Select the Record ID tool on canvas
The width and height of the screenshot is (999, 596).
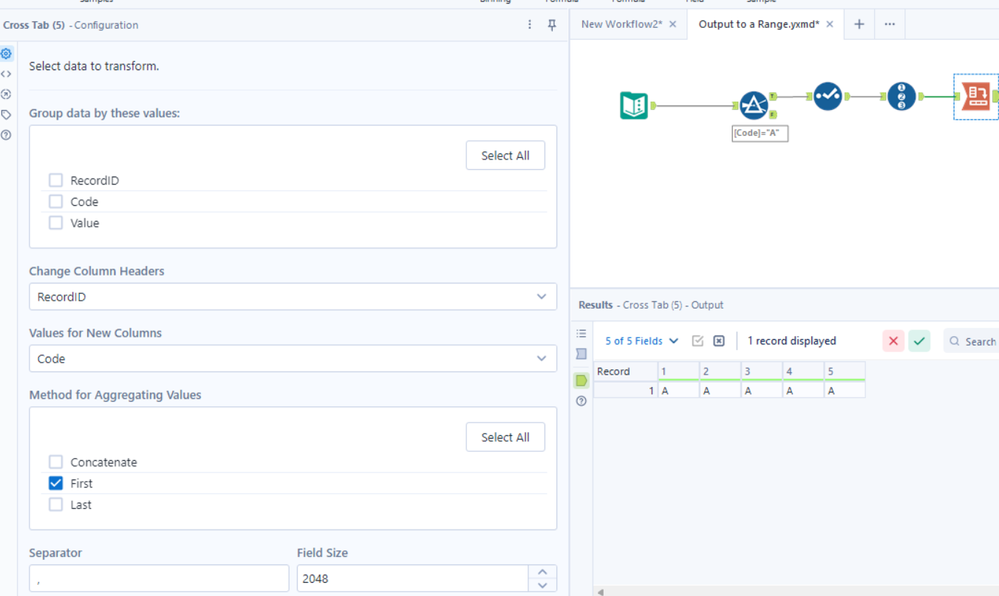pyautogui.click(x=902, y=96)
